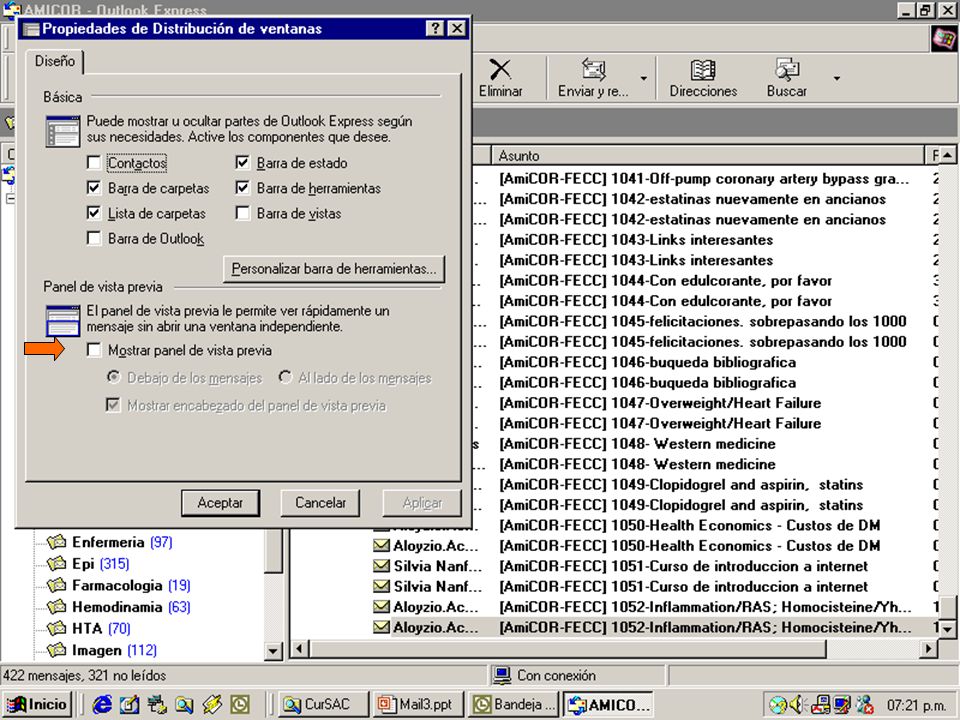
Task: Switch to the Diseño tab
Action: pos(54,61)
